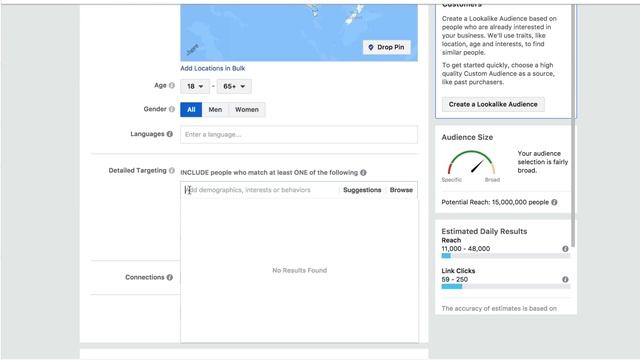Click the 11,000 - 48,000 reach value
The image size is (640, 360).
[x=466, y=249]
